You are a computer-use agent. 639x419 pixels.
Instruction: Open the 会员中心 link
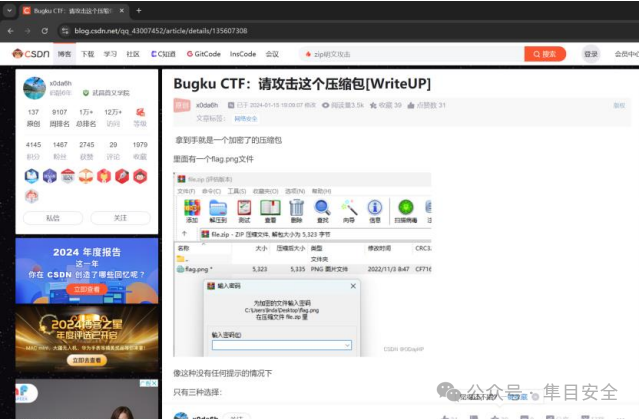click(626, 54)
